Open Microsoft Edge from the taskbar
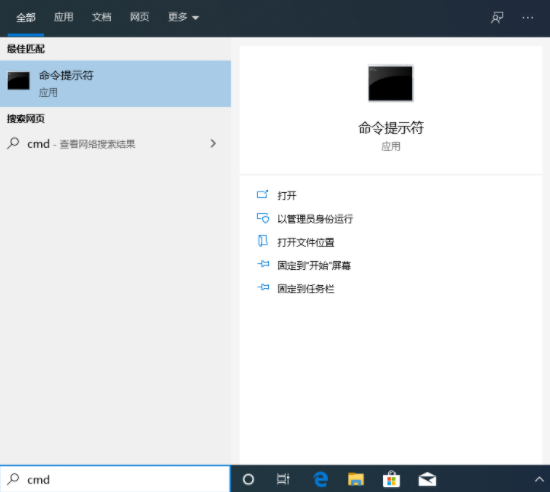Screen dimensions: 550x492 320,479
